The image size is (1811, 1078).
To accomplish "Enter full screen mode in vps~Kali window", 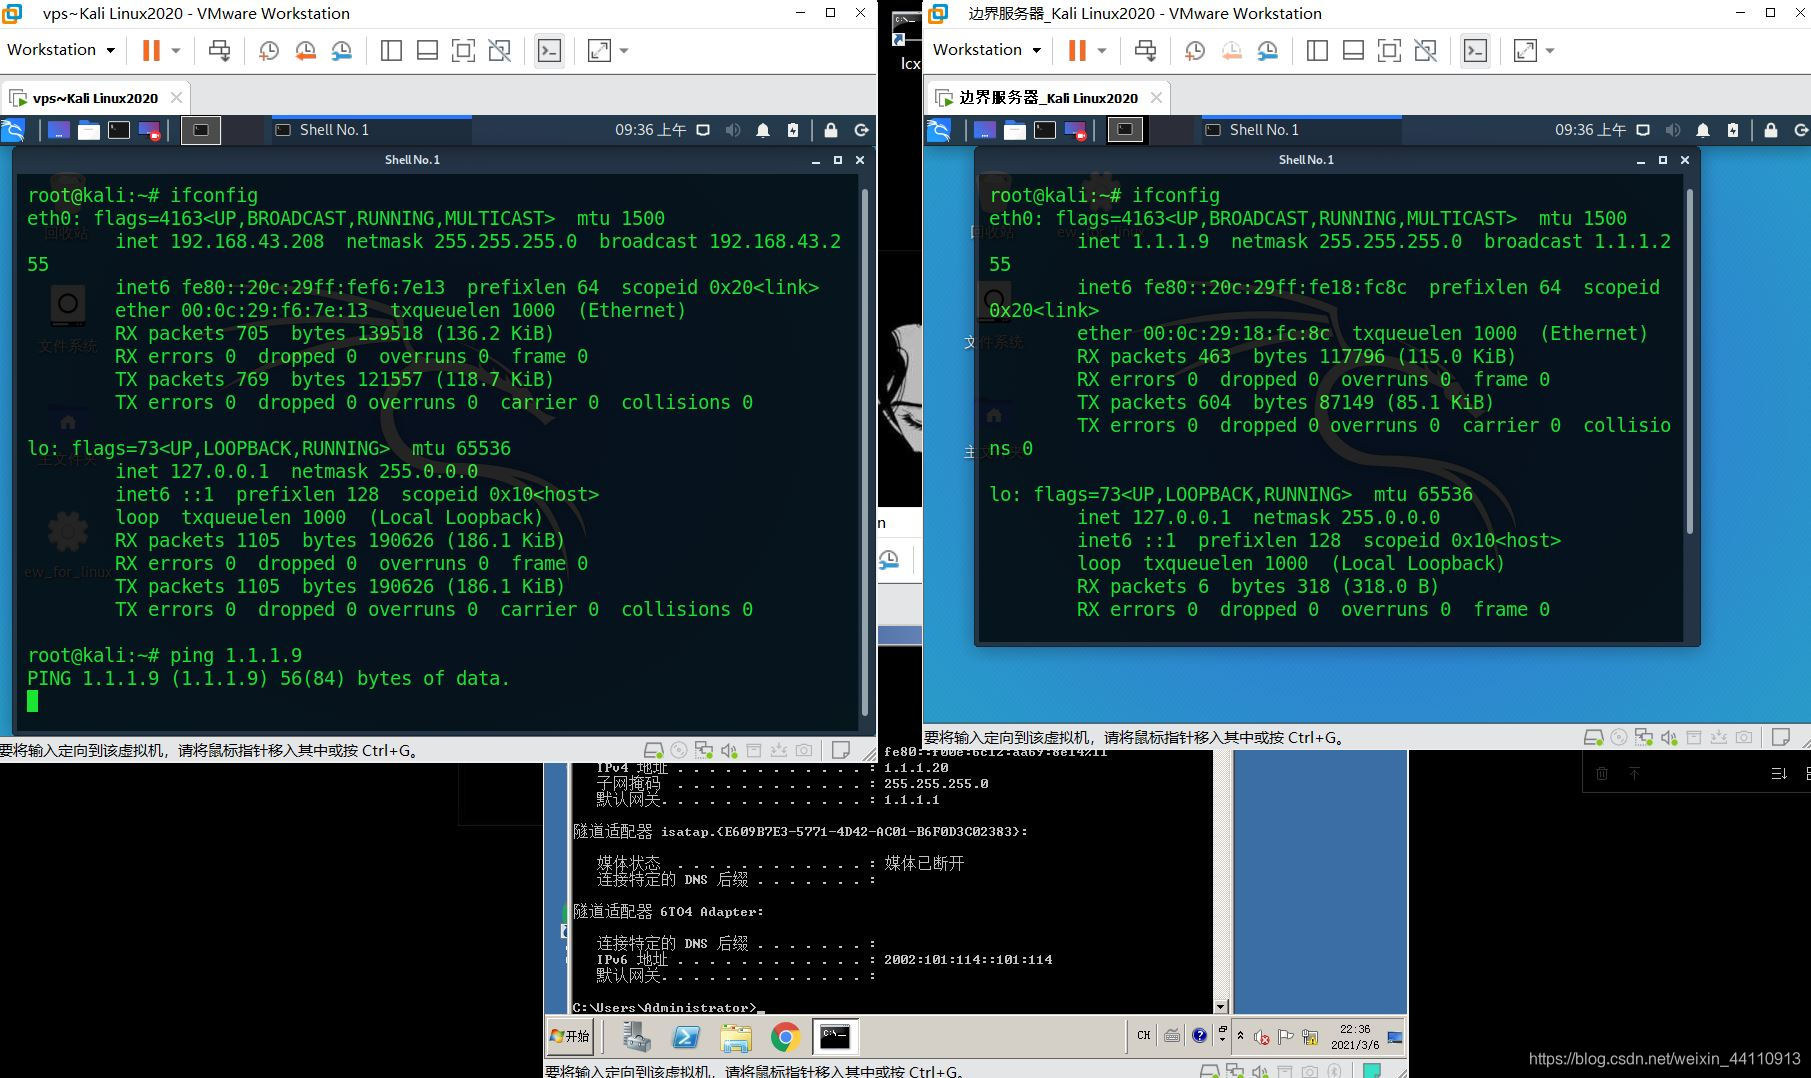I will (463, 50).
